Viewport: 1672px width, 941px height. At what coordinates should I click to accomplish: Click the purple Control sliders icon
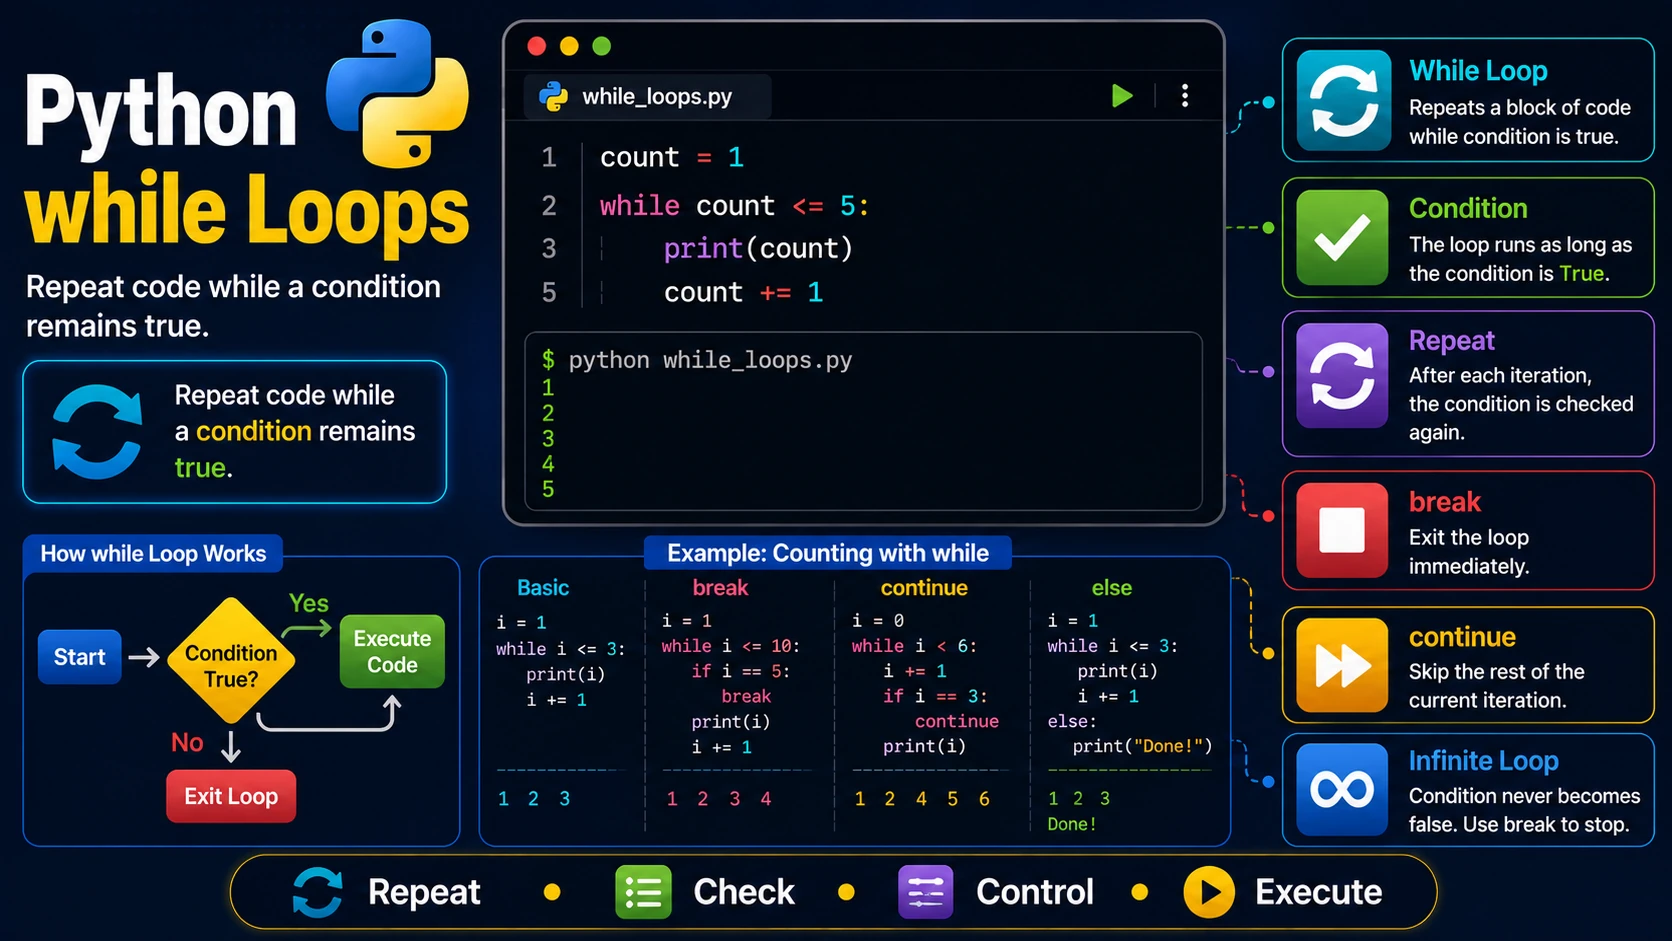point(925,892)
